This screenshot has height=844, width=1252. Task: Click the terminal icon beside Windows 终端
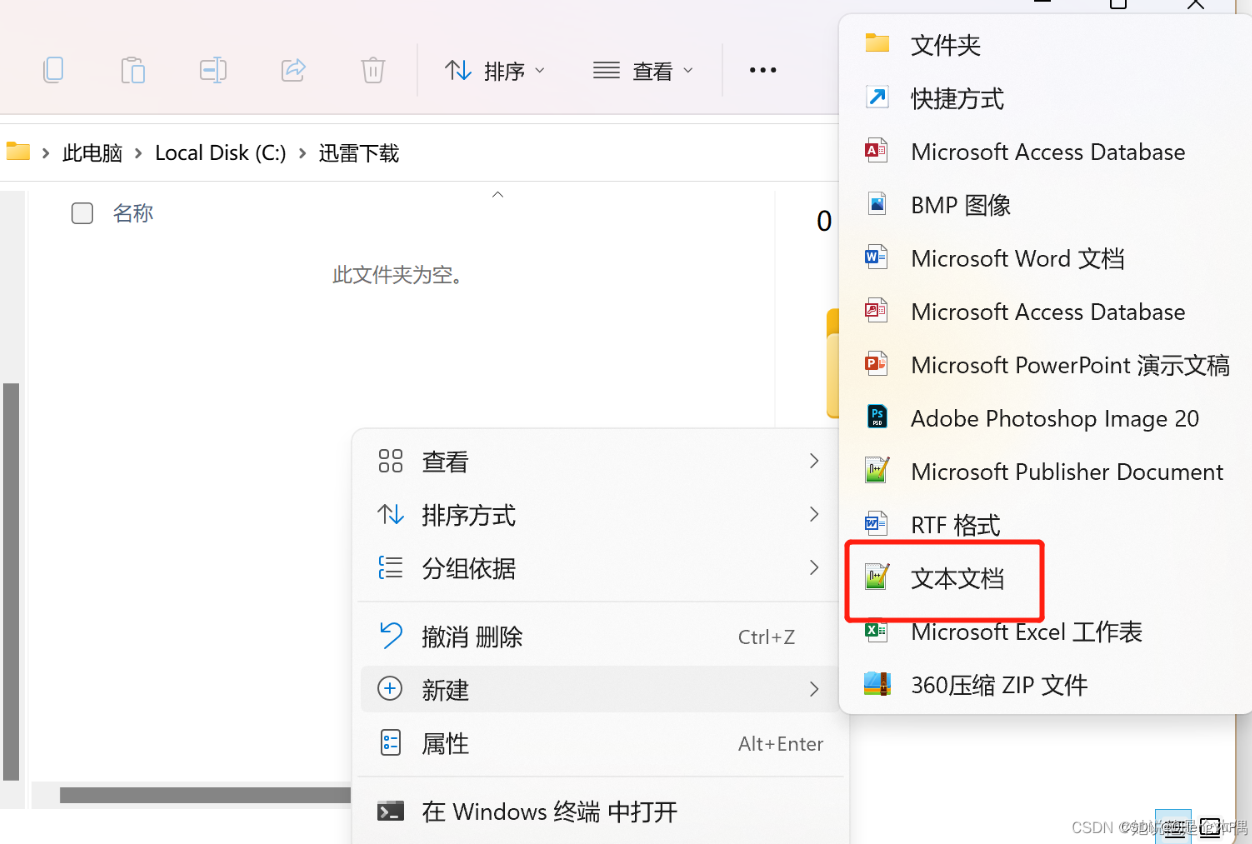[x=390, y=811]
